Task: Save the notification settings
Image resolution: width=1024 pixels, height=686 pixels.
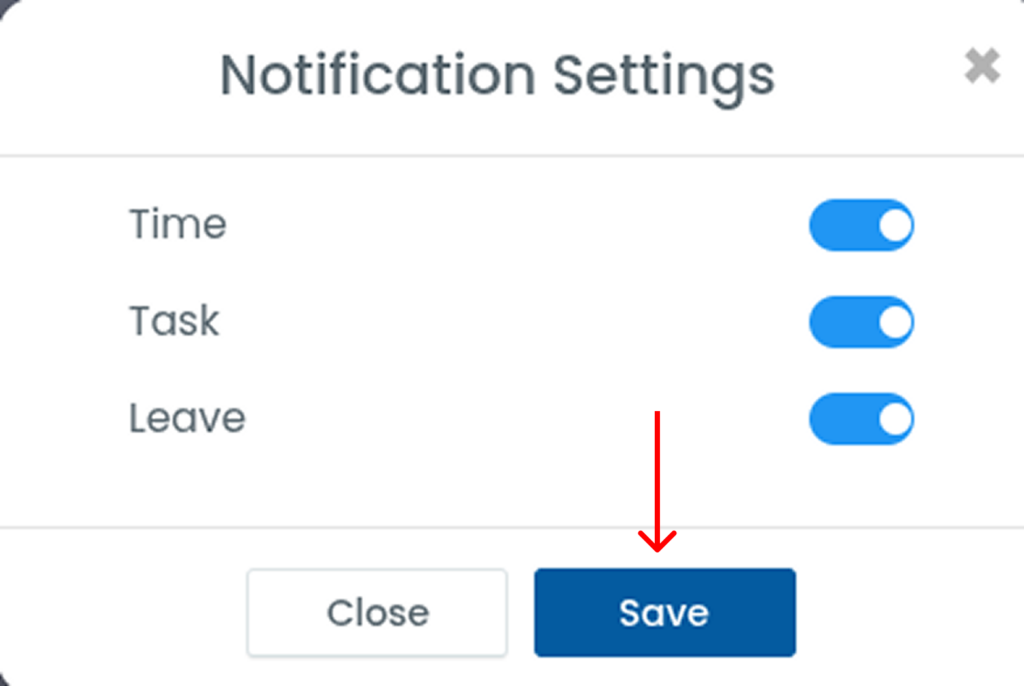Action: pos(664,612)
